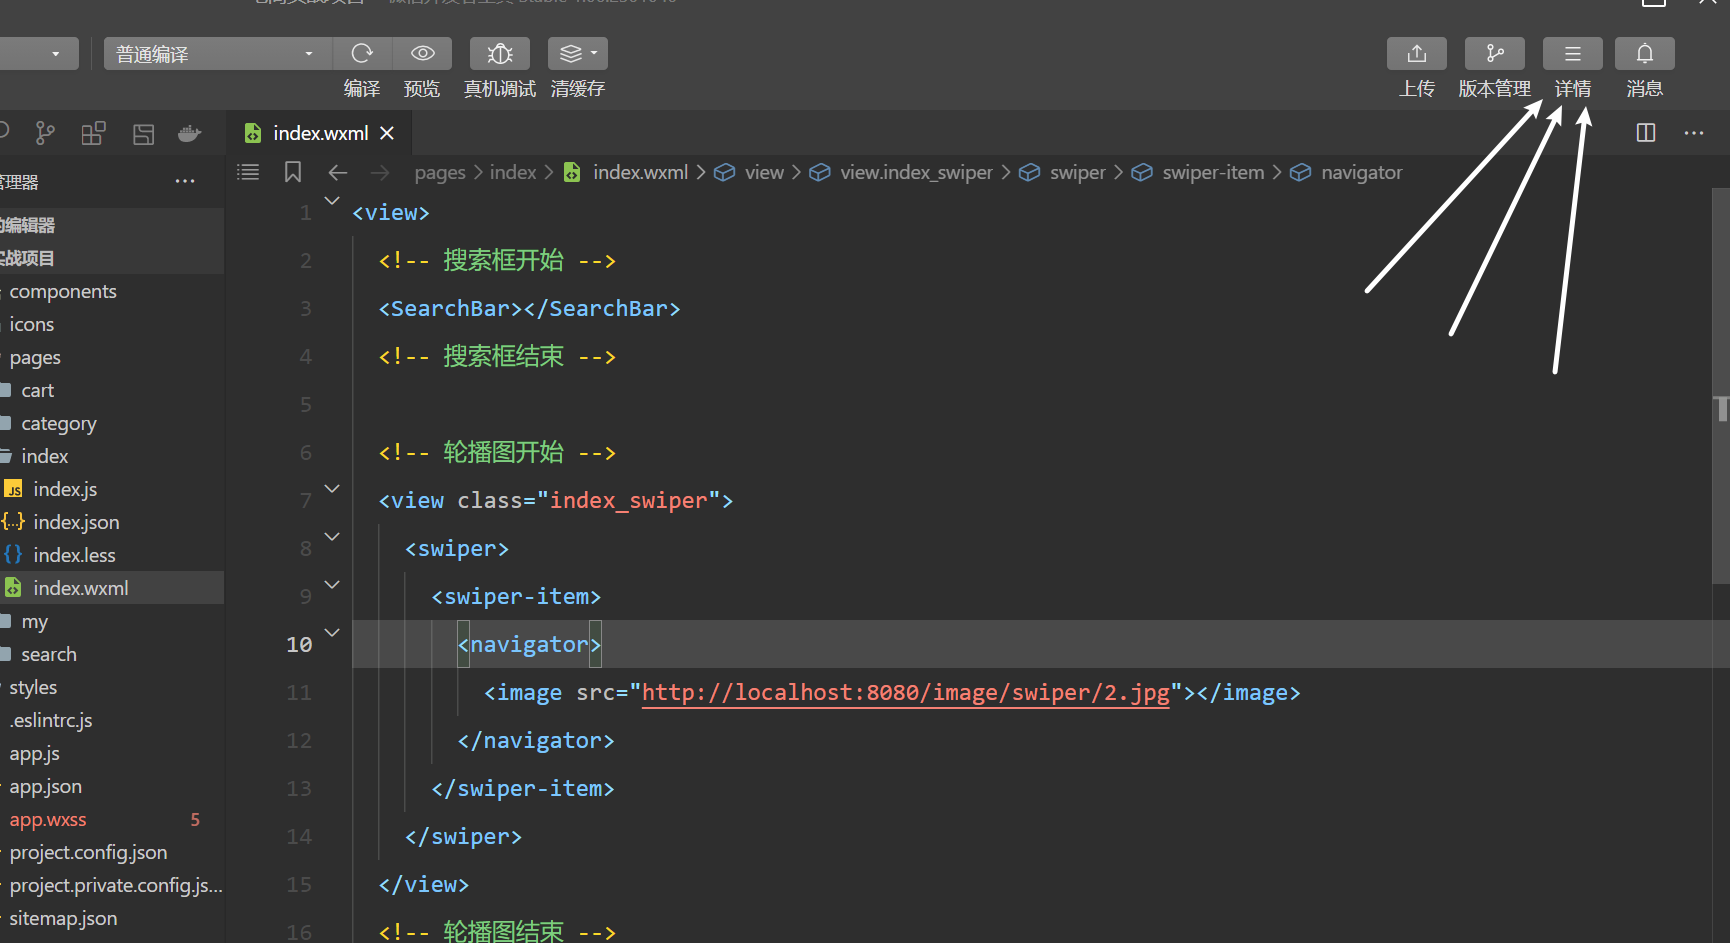The image size is (1730, 943).
Task: Click the pages breadcrumb
Action: coord(440,173)
